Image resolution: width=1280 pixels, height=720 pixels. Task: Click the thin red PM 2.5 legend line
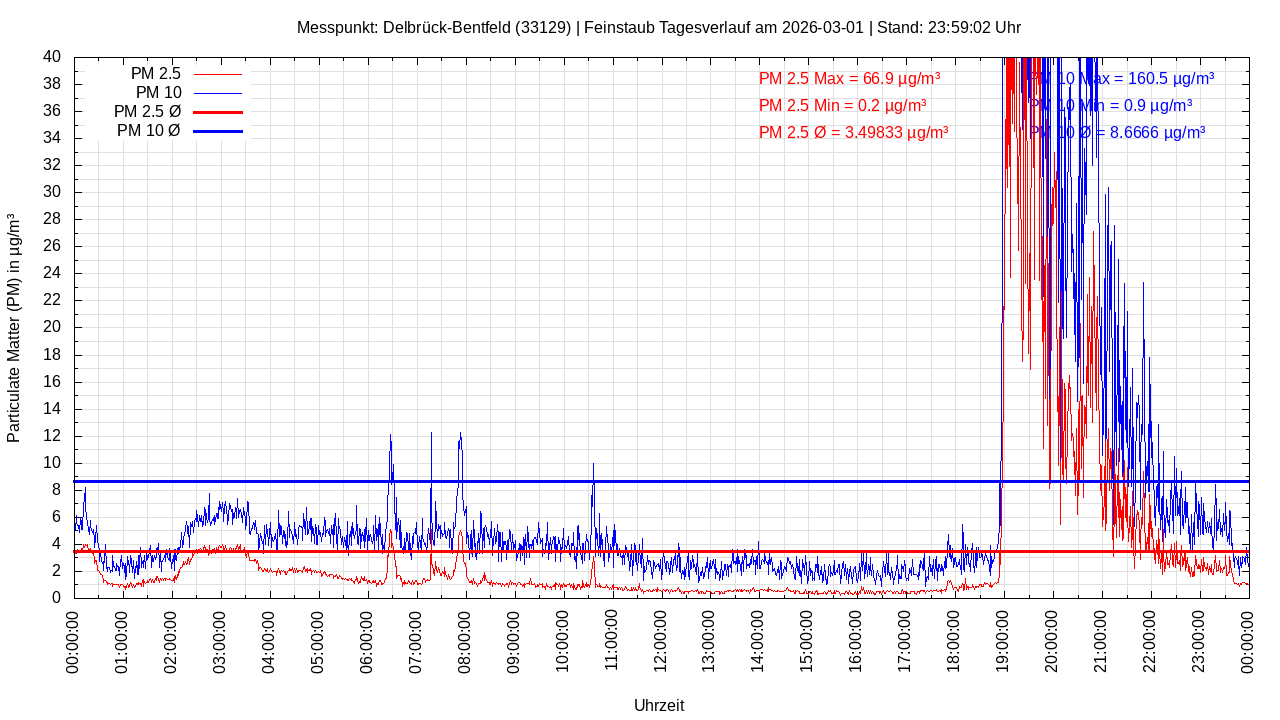tap(217, 74)
